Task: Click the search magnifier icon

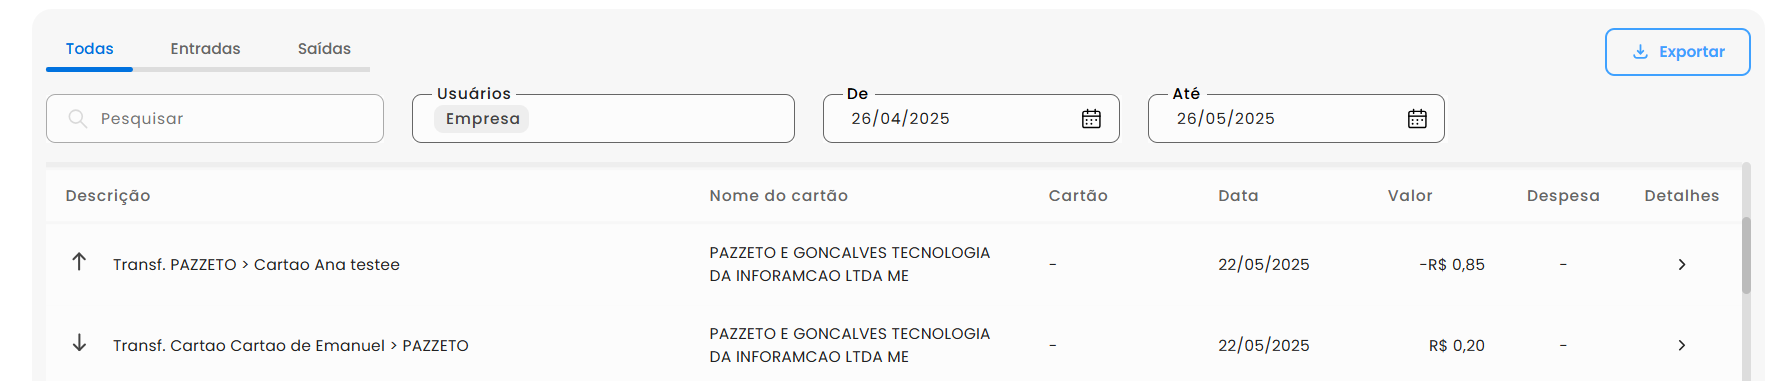Action: (x=77, y=119)
